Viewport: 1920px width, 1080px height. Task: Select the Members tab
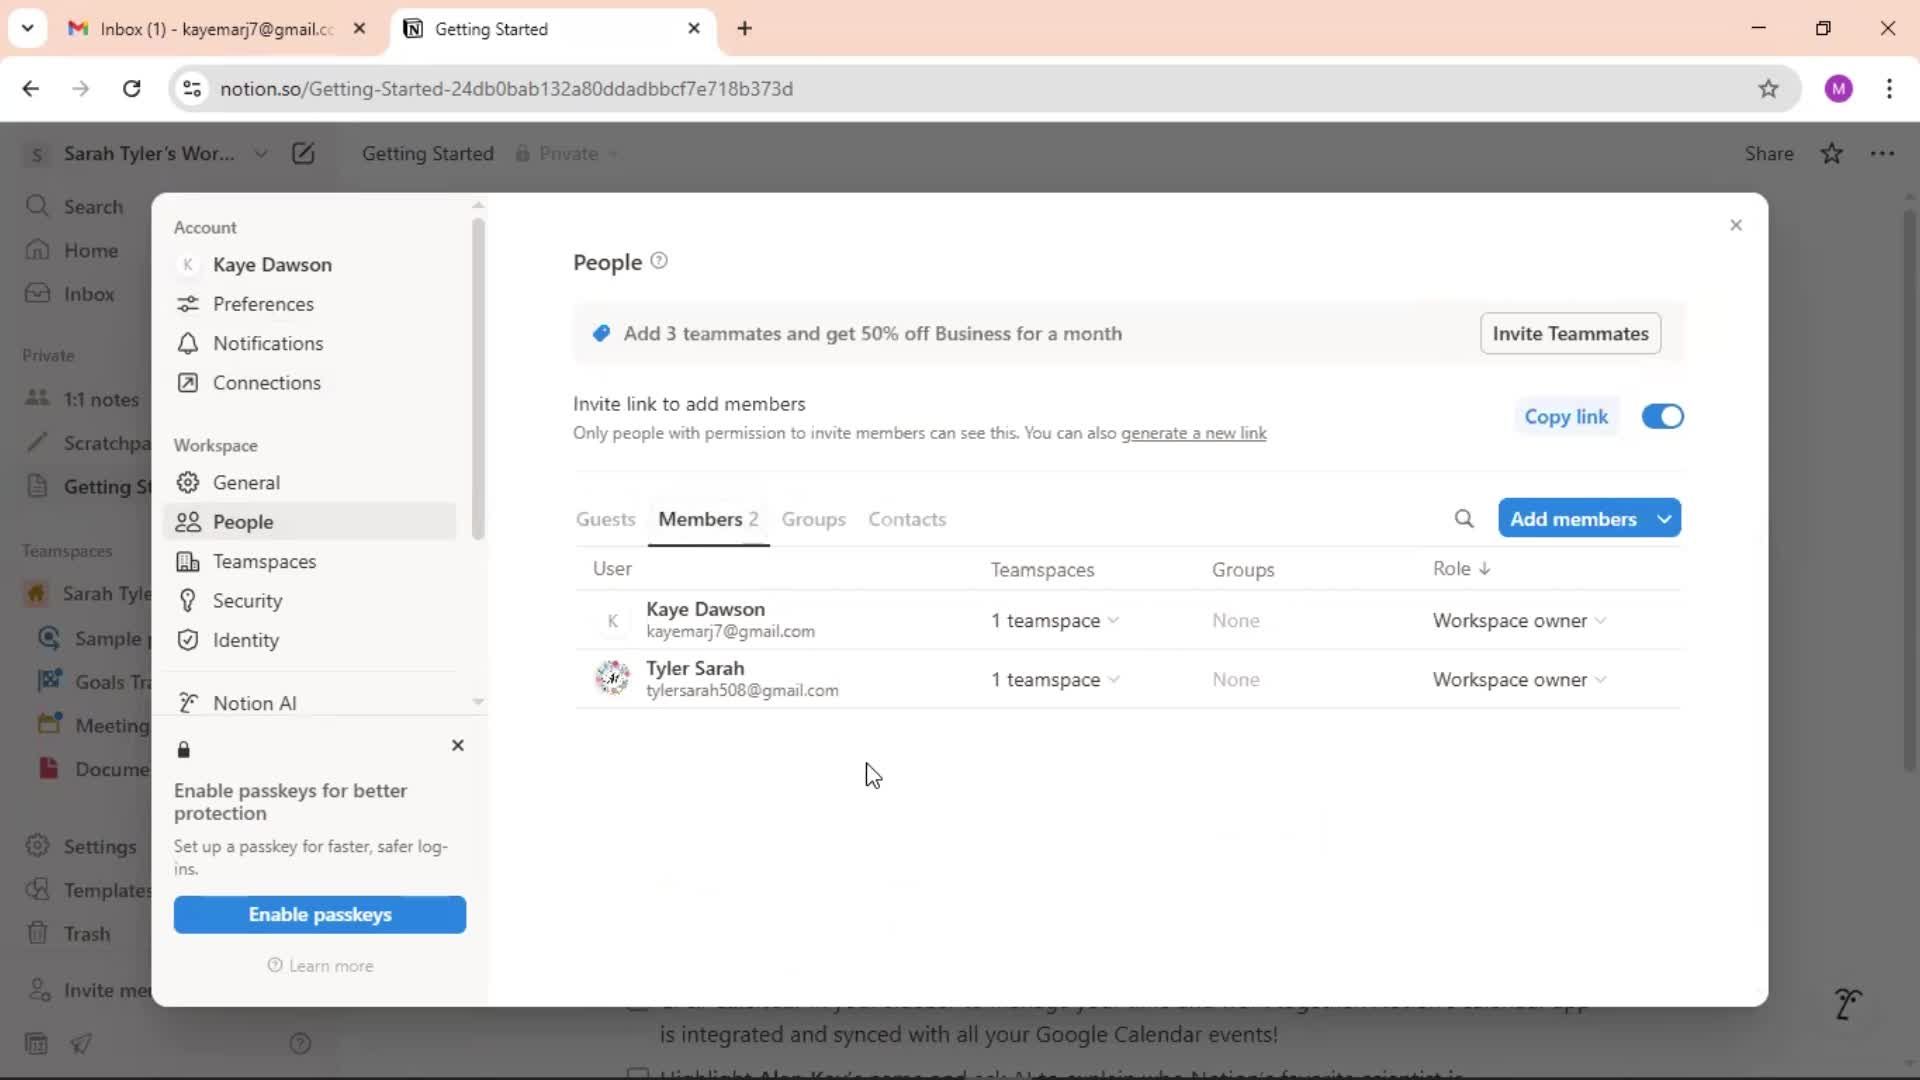click(708, 519)
